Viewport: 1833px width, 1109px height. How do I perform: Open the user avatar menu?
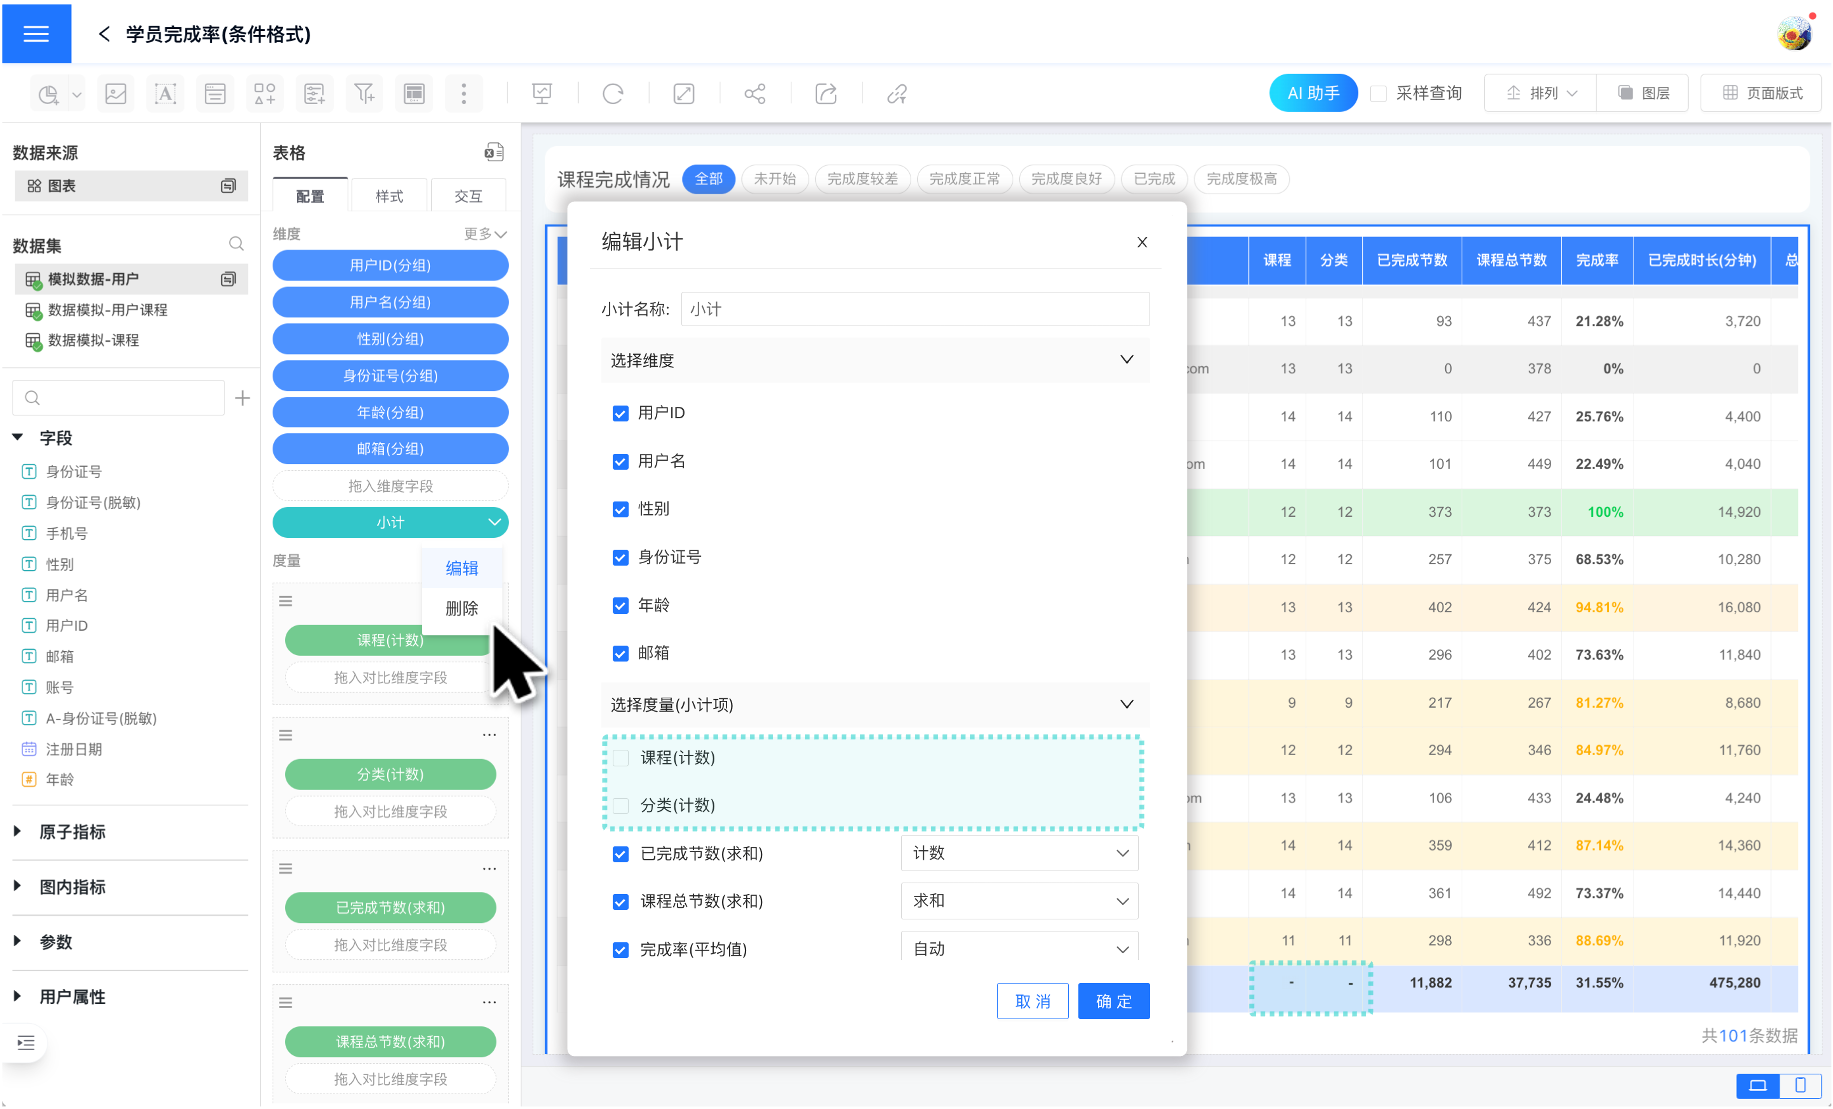tap(1795, 34)
